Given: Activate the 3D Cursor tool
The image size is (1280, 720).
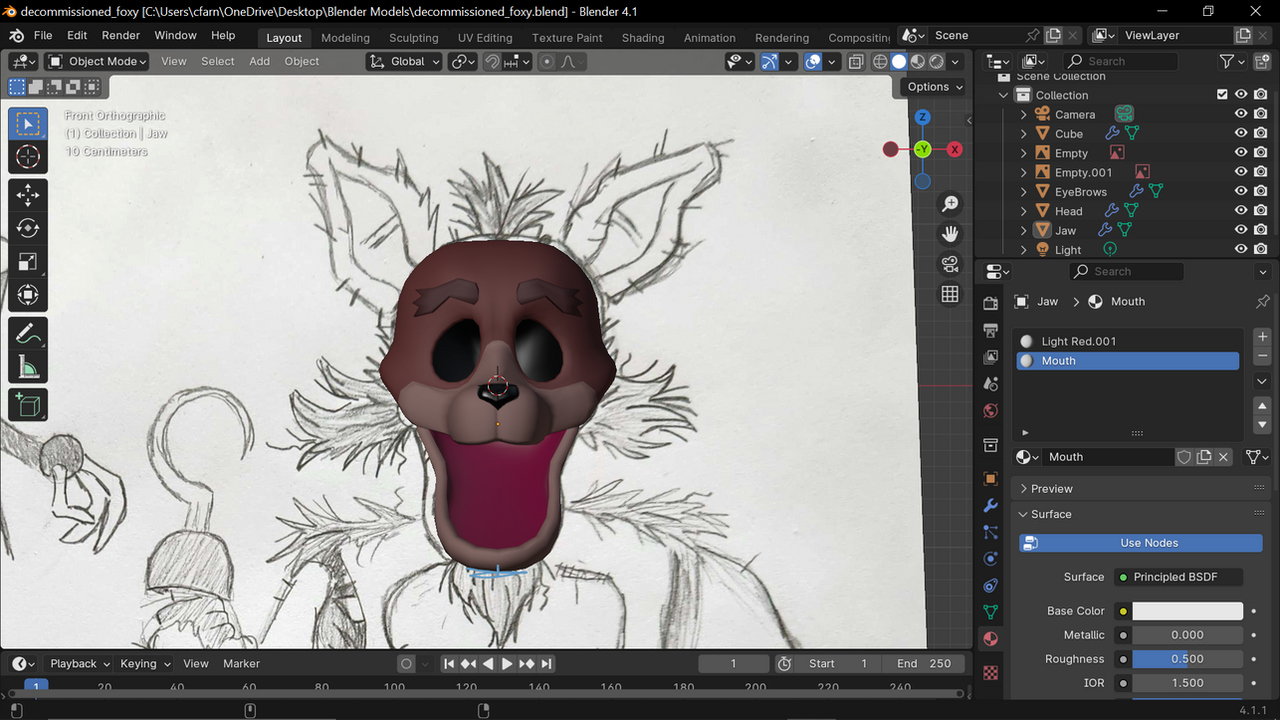Looking at the screenshot, I should [28, 157].
